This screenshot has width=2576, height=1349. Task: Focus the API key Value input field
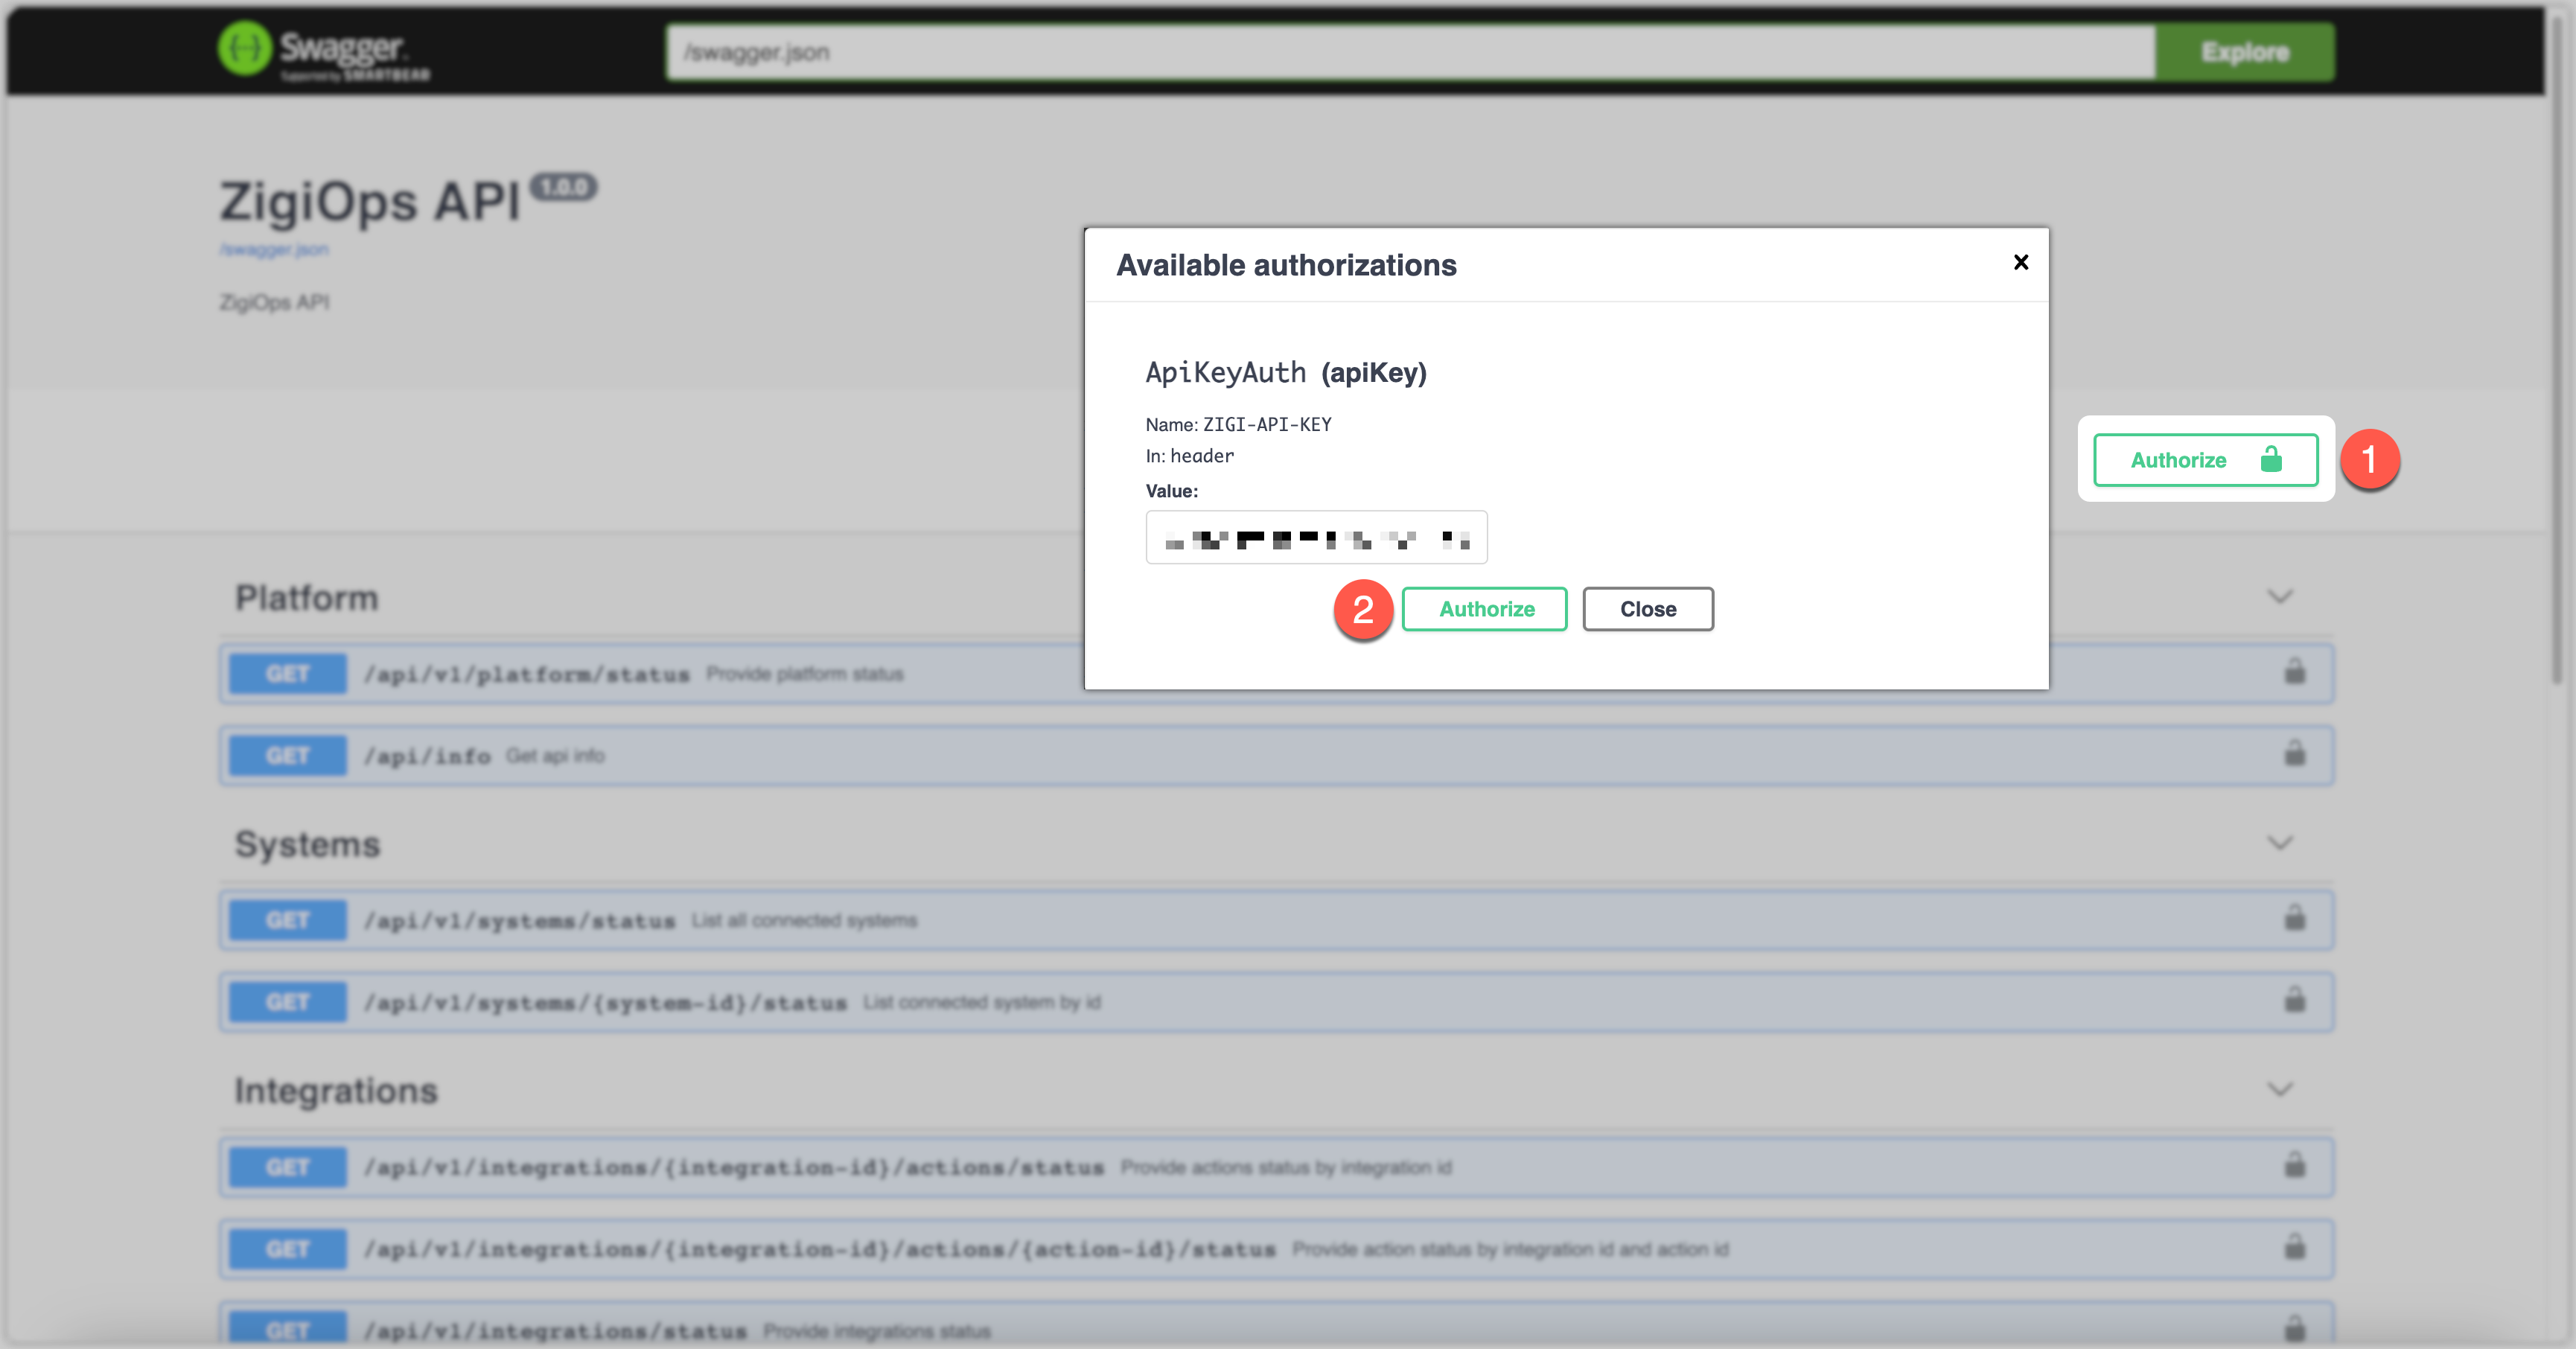[1316, 538]
